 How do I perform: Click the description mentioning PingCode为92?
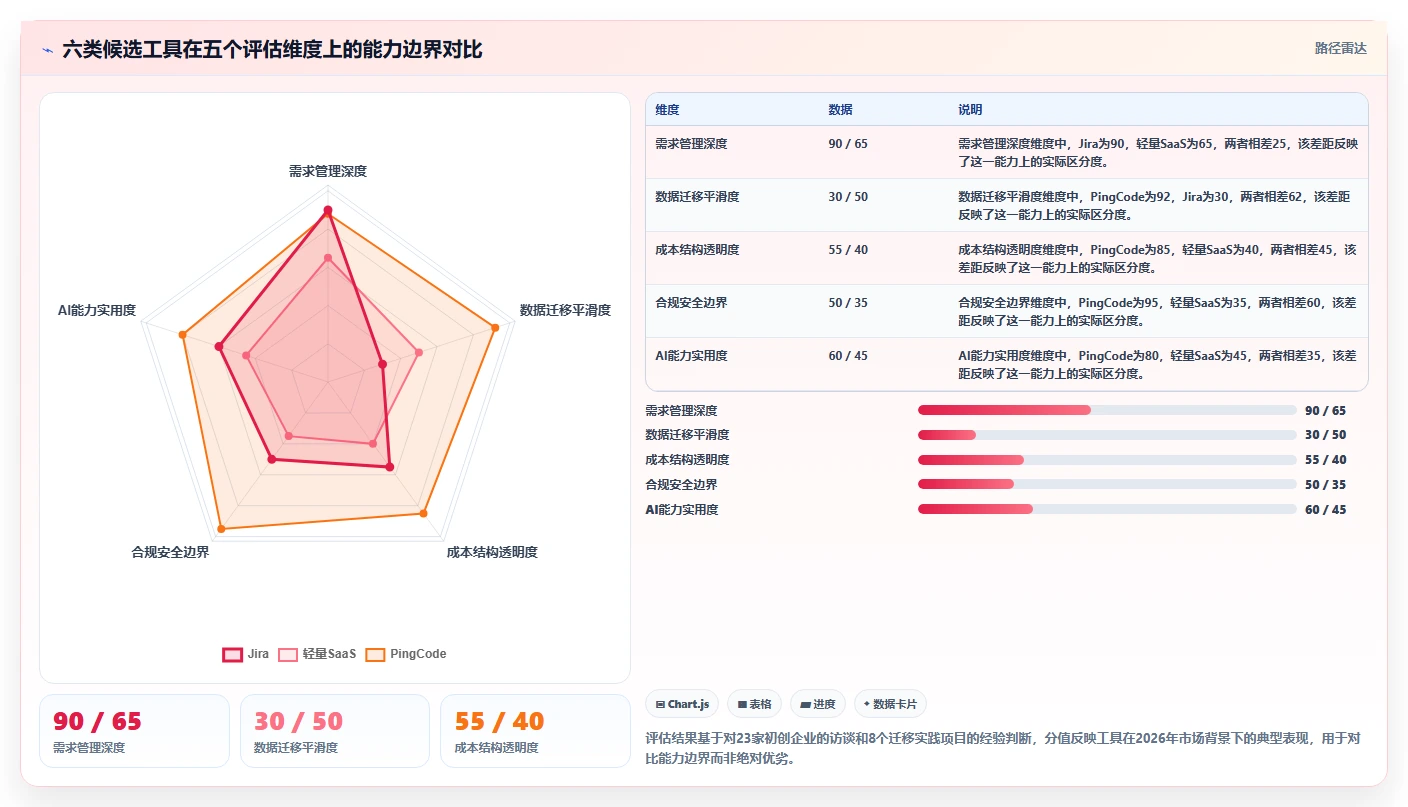1154,205
